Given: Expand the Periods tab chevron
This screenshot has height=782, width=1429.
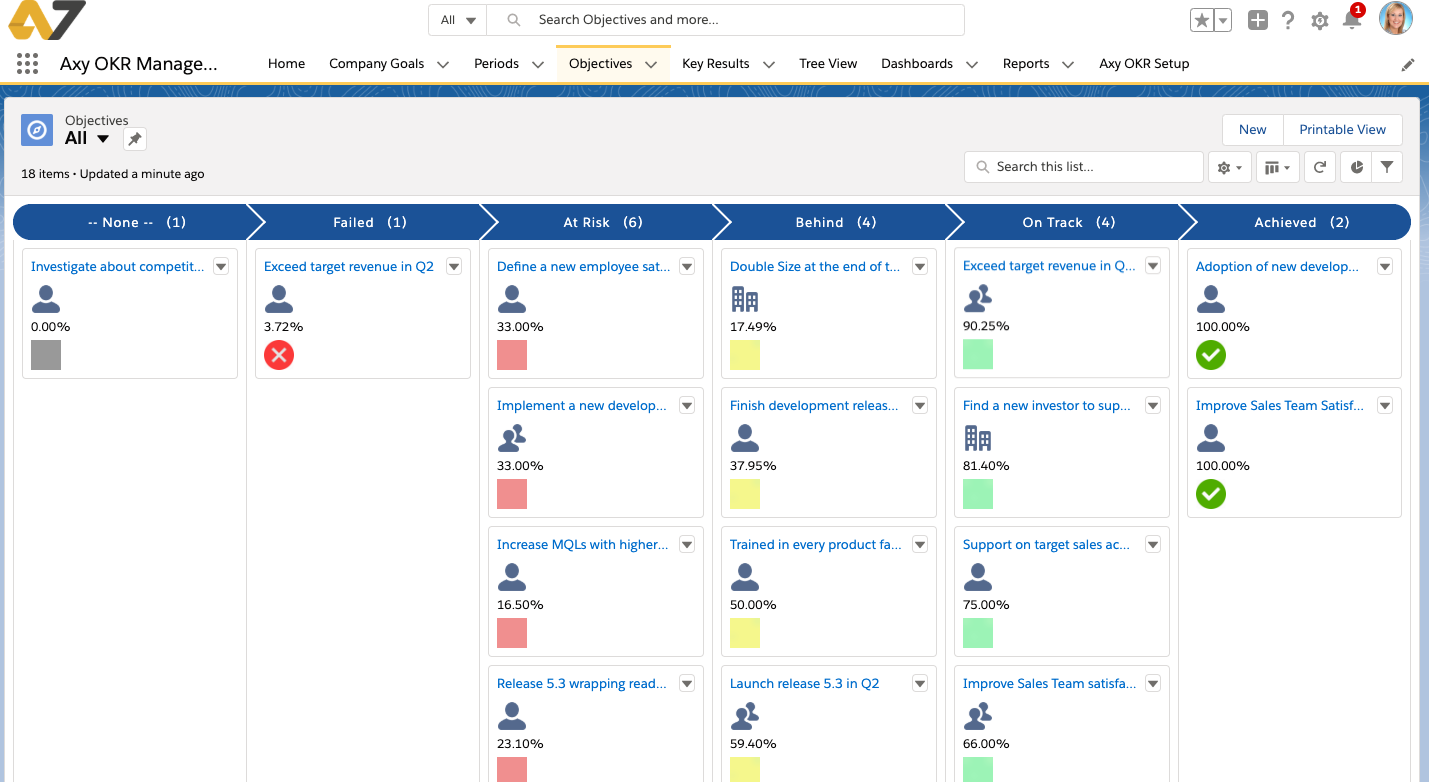Looking at the screenshot, I should [x=537, y=64].
